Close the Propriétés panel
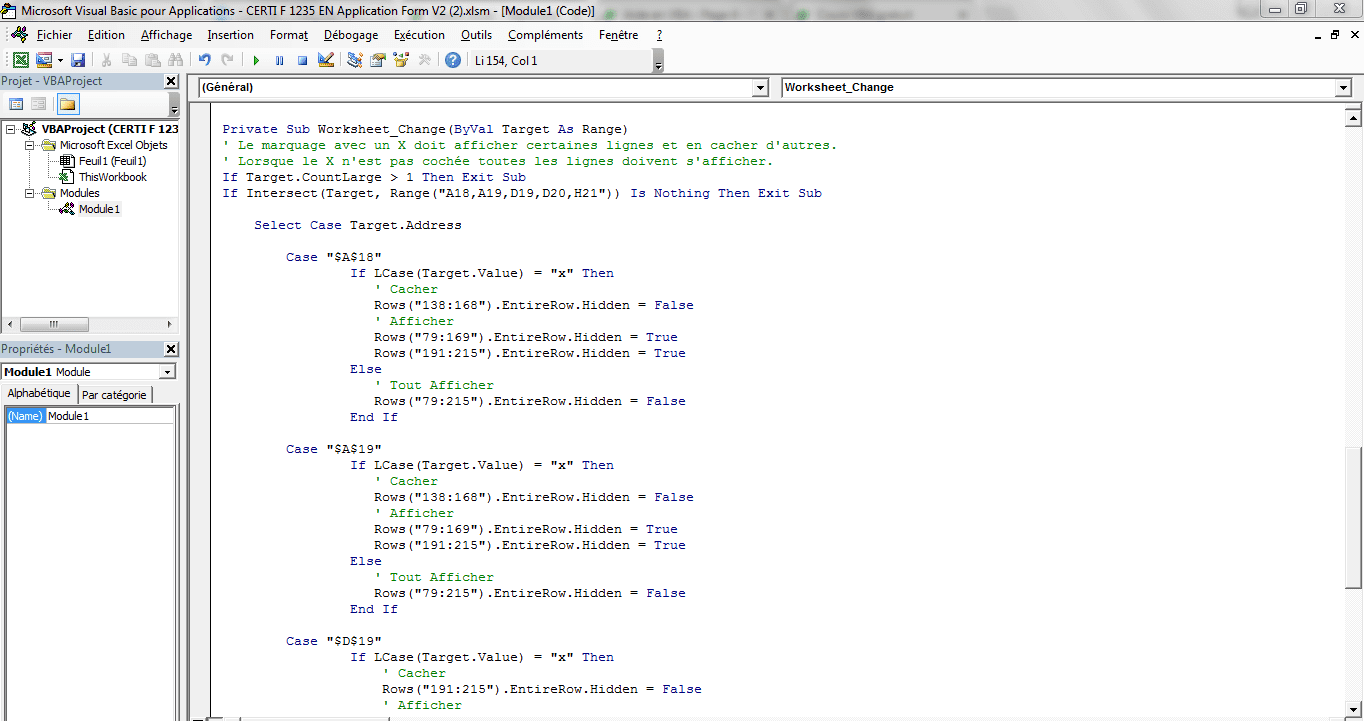This screenshot has width=1364, height=721. pyautogui.click(x=171, y=349)
